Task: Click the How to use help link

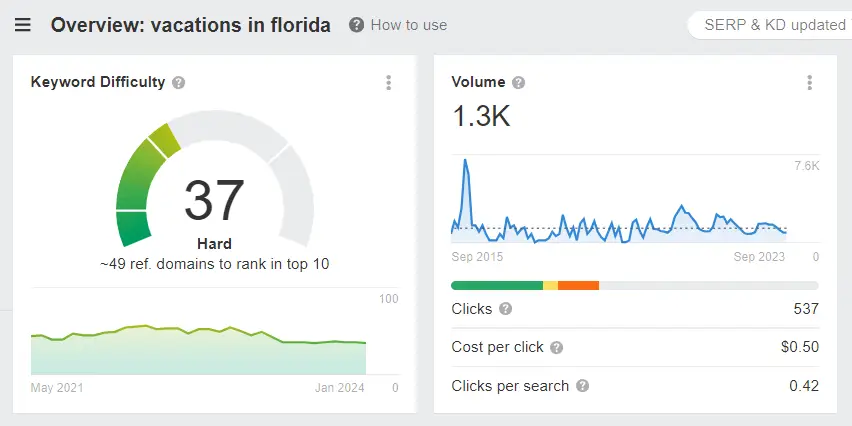Action: (x=408, y=25)
